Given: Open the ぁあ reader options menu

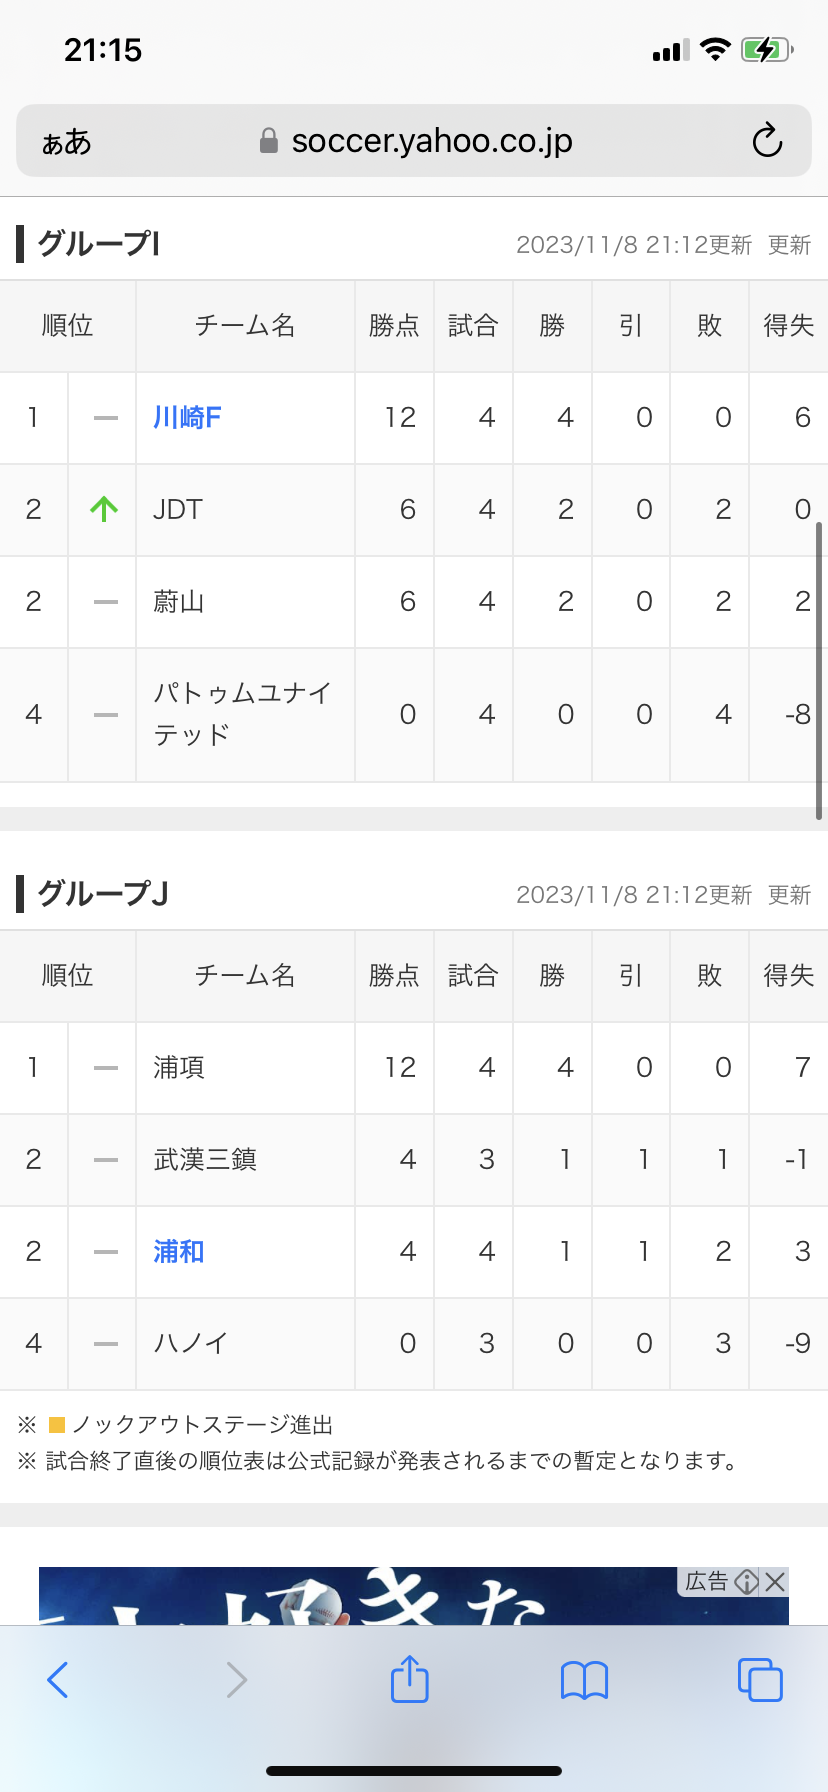Looking at the screenshot, I should (x=66, y=142).
